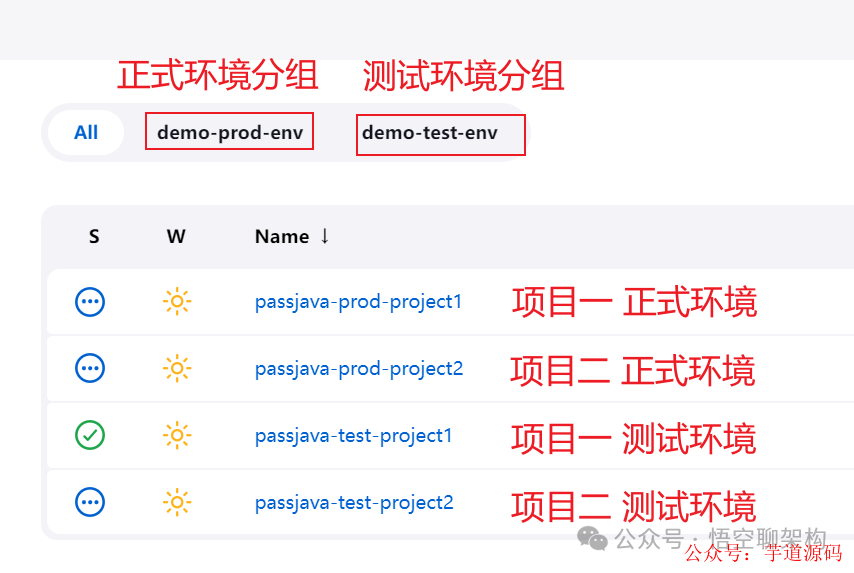Click the status icon for passjava-test-project2
Image resolution: width=854 pixels, height=573 pixels.
point(90,502)
